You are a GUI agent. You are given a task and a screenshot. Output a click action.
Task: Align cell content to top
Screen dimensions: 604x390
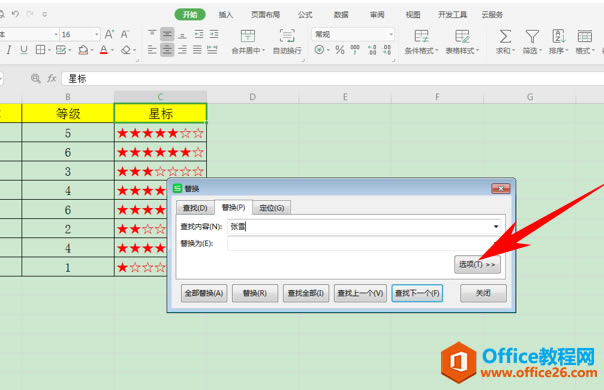pyautogui.click(x=152, y=34)
